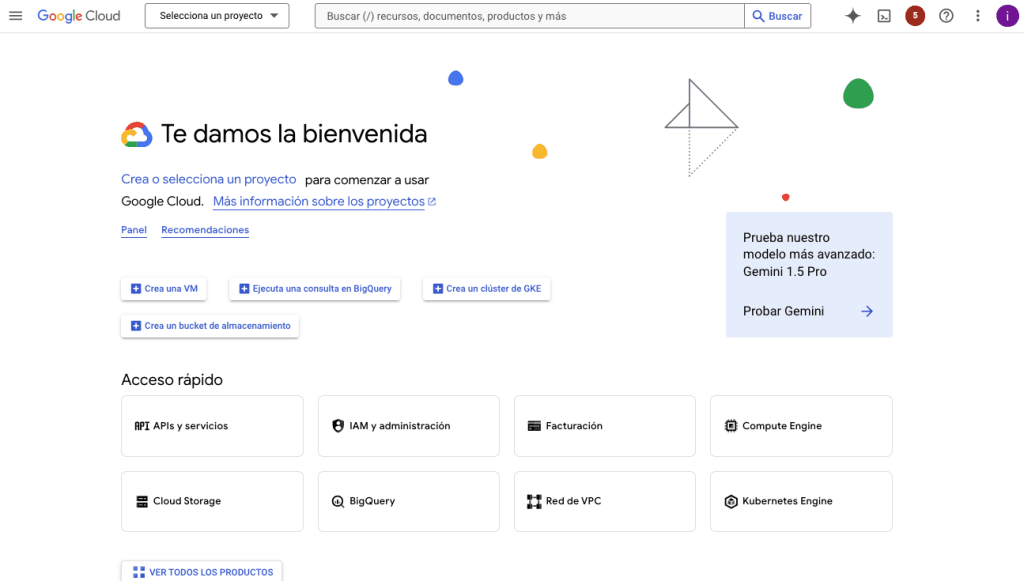
Task: Click the Crea una VM button label
Action: pos(171,289)
